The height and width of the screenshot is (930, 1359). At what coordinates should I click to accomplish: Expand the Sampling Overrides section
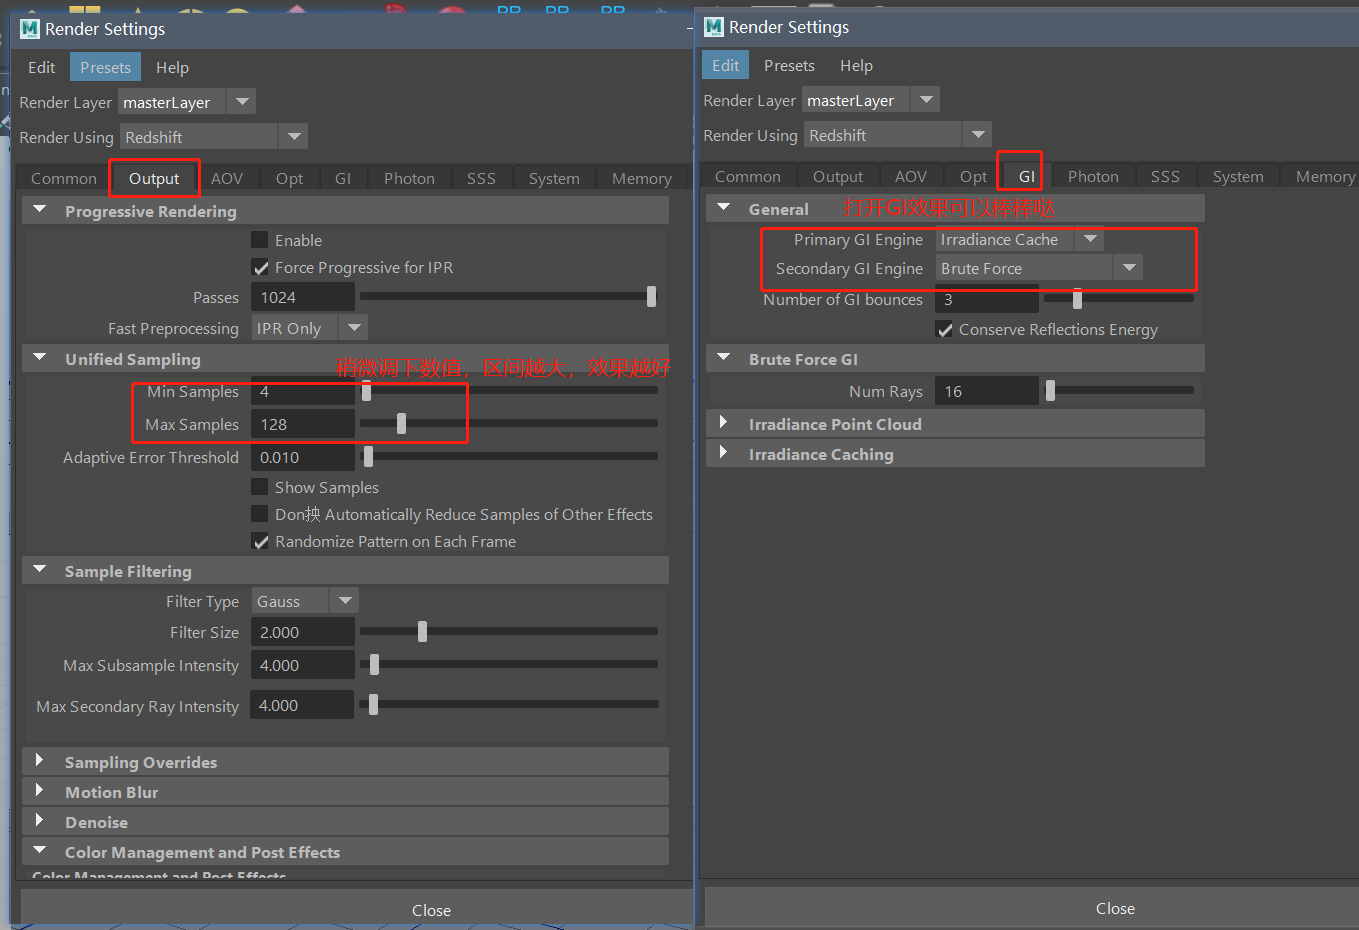pos(40,761)
